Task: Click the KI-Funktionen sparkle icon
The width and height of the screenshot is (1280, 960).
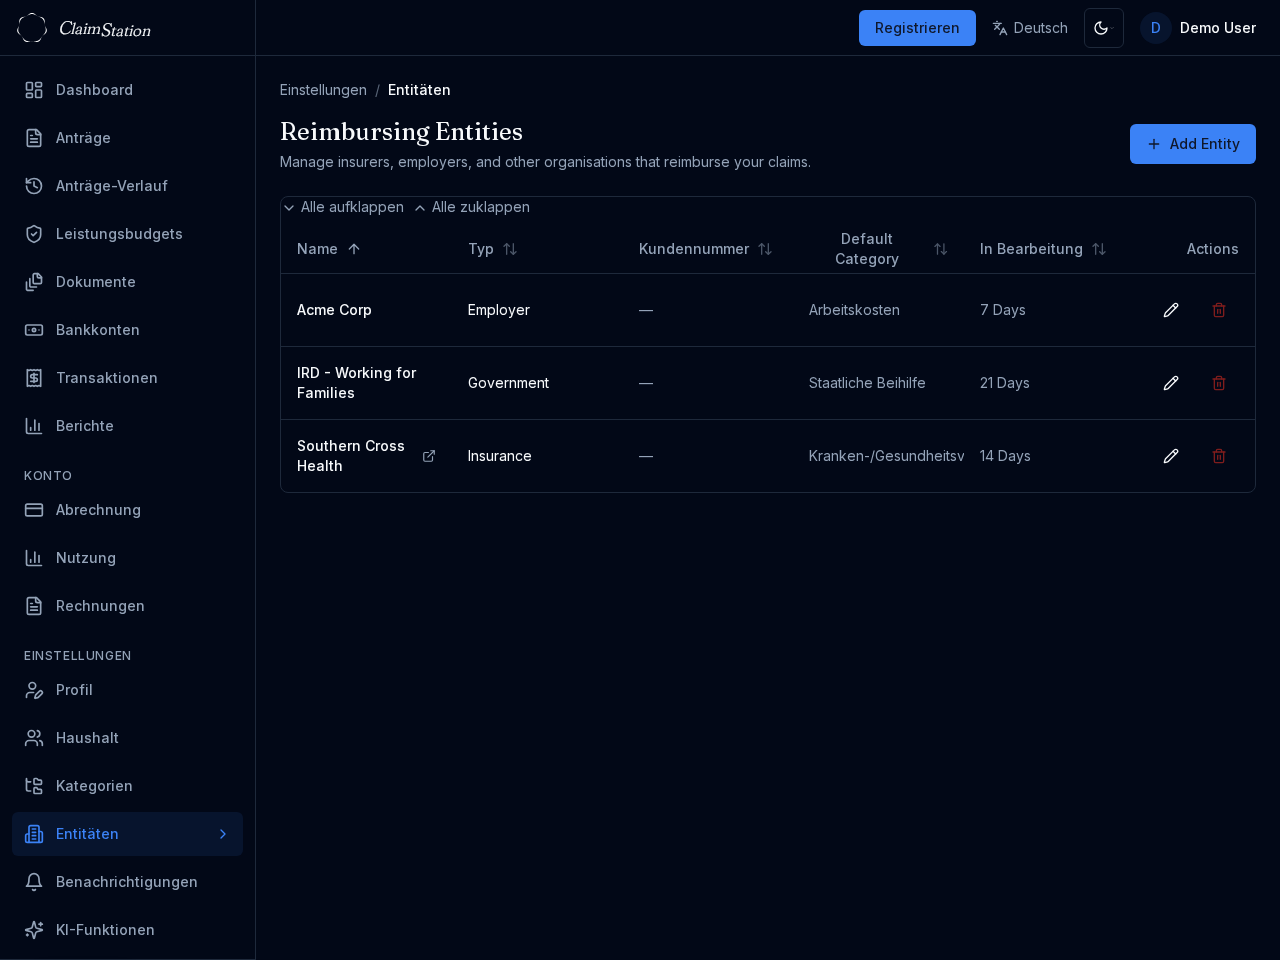Action: pyautogui.click(x=34, y=930)
